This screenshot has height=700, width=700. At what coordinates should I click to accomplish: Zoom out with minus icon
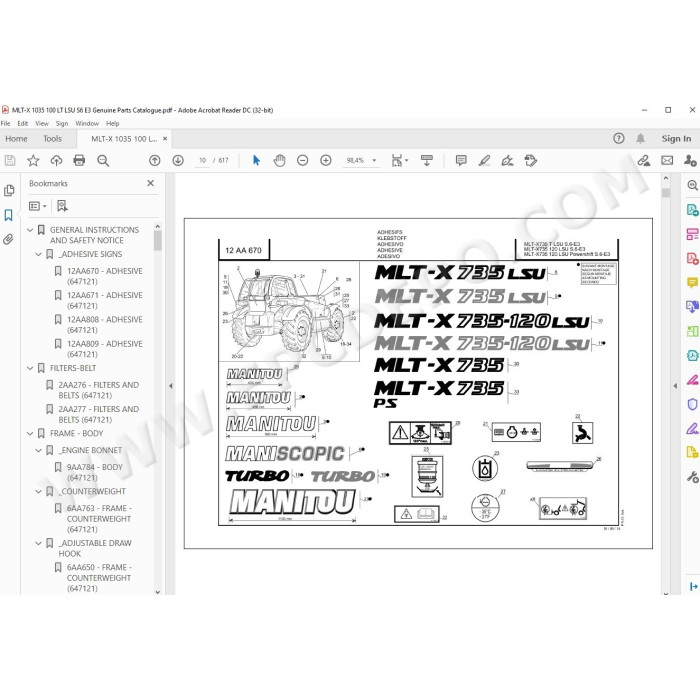coord(303,160)
